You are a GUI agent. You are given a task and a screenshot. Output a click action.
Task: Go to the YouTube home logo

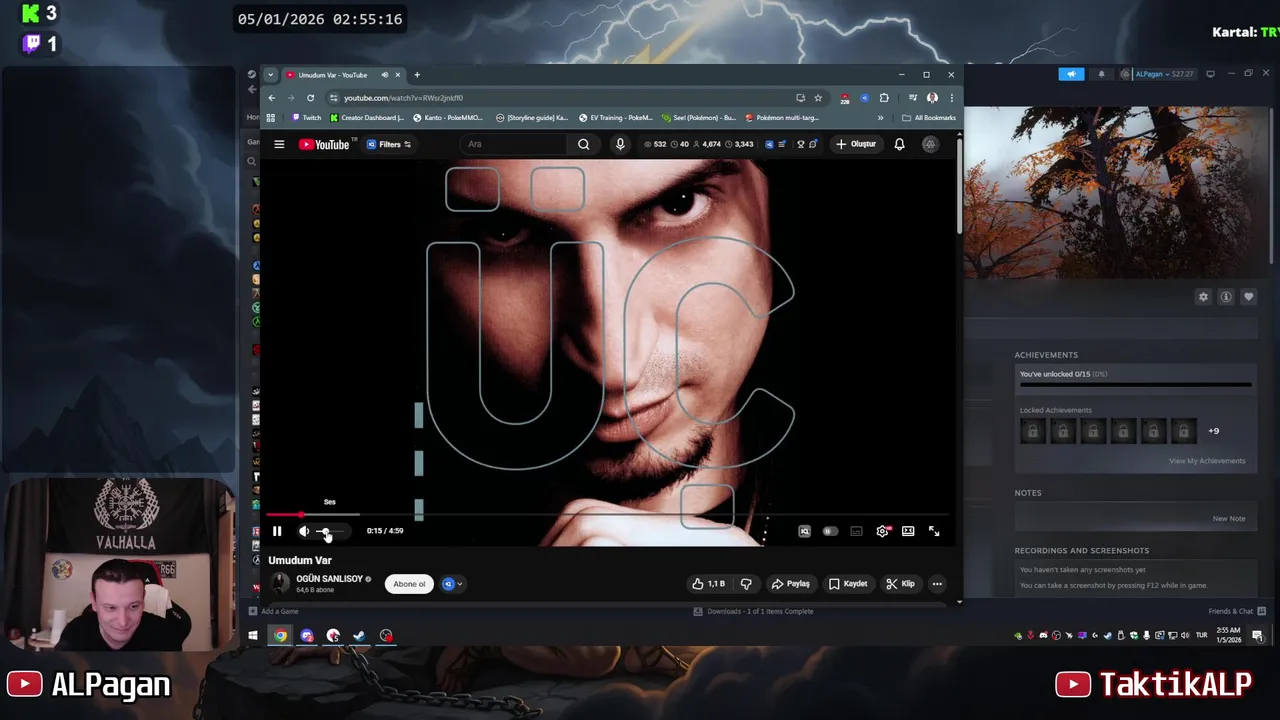(x=324, y=144)
